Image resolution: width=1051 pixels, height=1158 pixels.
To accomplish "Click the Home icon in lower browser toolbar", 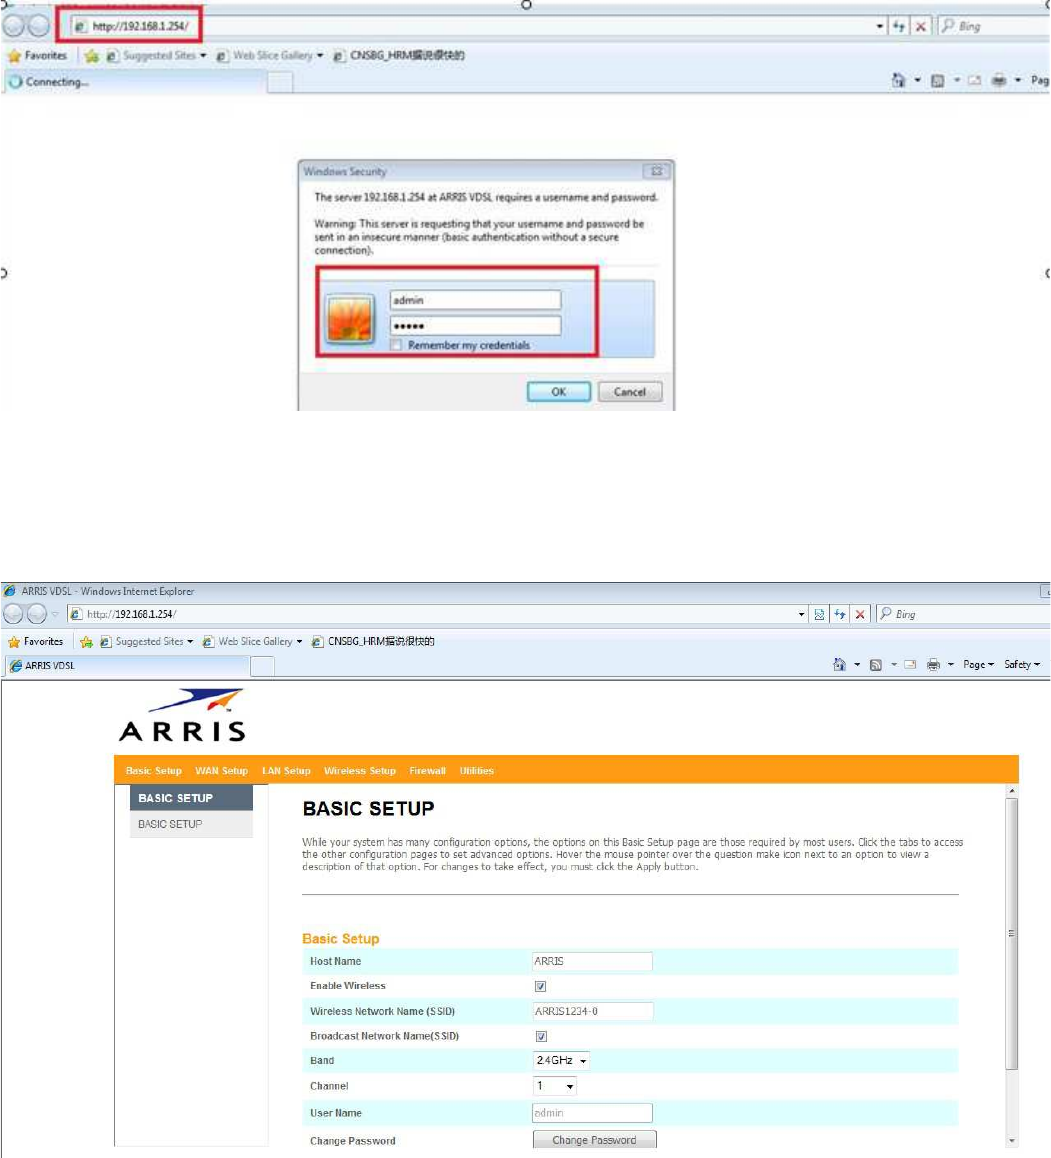I will pos(839,665).
